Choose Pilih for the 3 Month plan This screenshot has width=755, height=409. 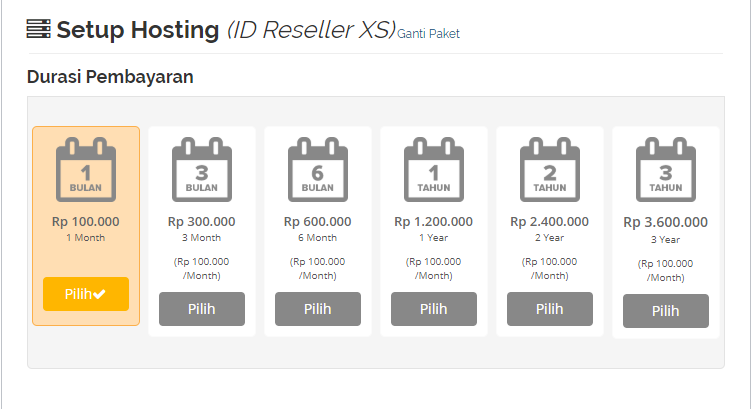(x=202, y=309)
